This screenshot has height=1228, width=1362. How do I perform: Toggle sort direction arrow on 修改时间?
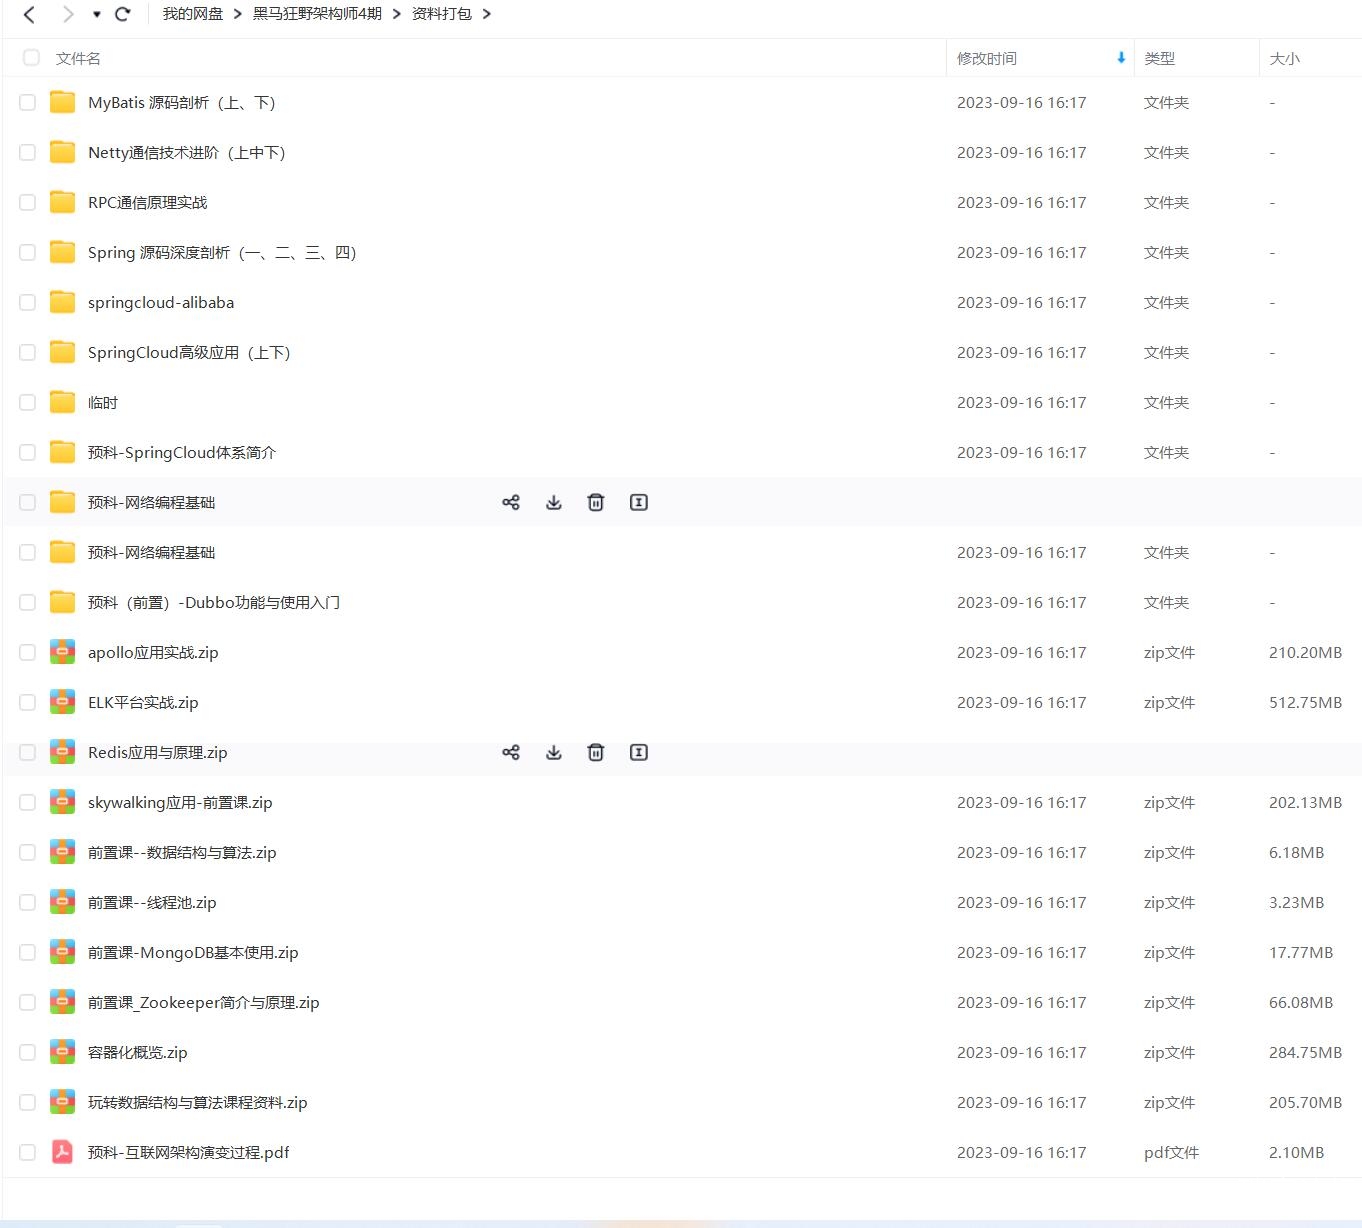coord(1121,58)
